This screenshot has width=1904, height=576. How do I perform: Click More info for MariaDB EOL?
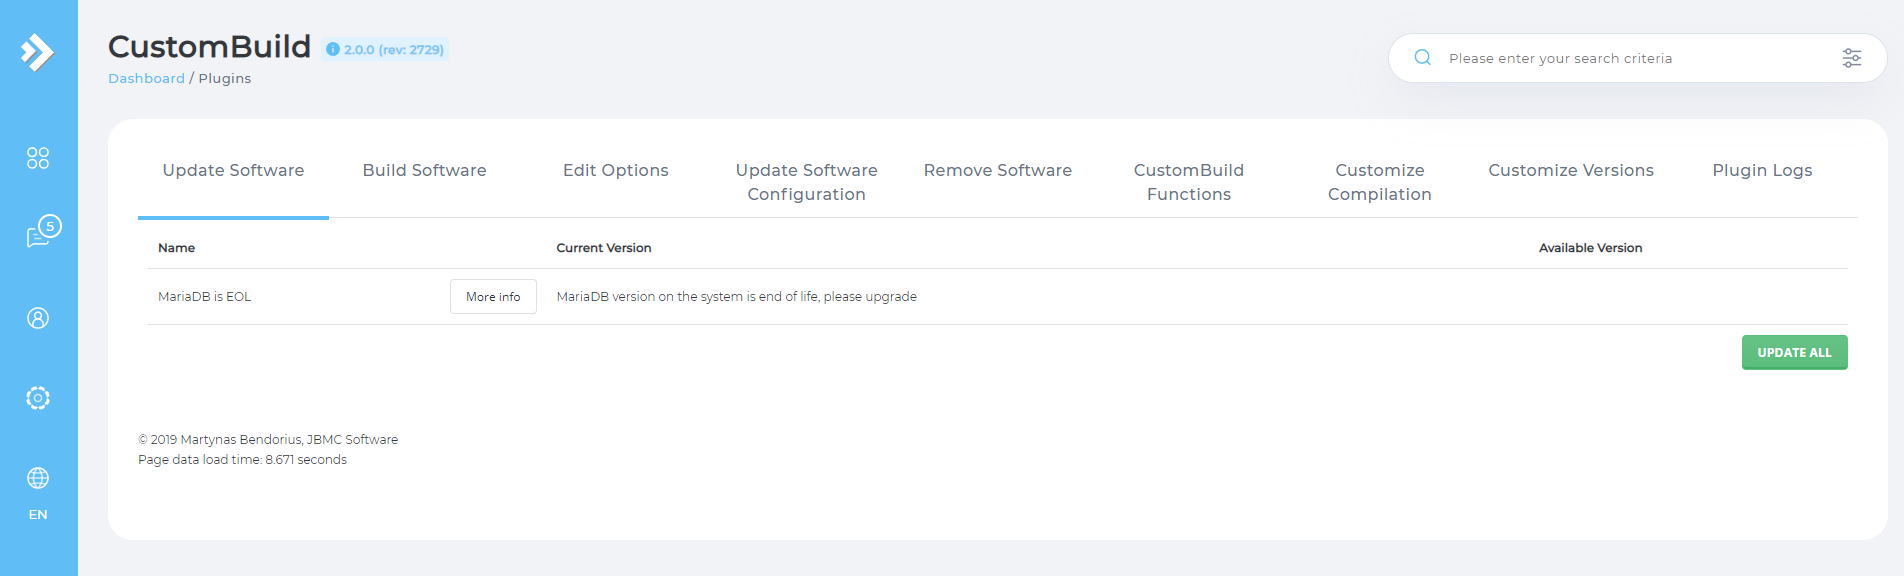(493, 297)
